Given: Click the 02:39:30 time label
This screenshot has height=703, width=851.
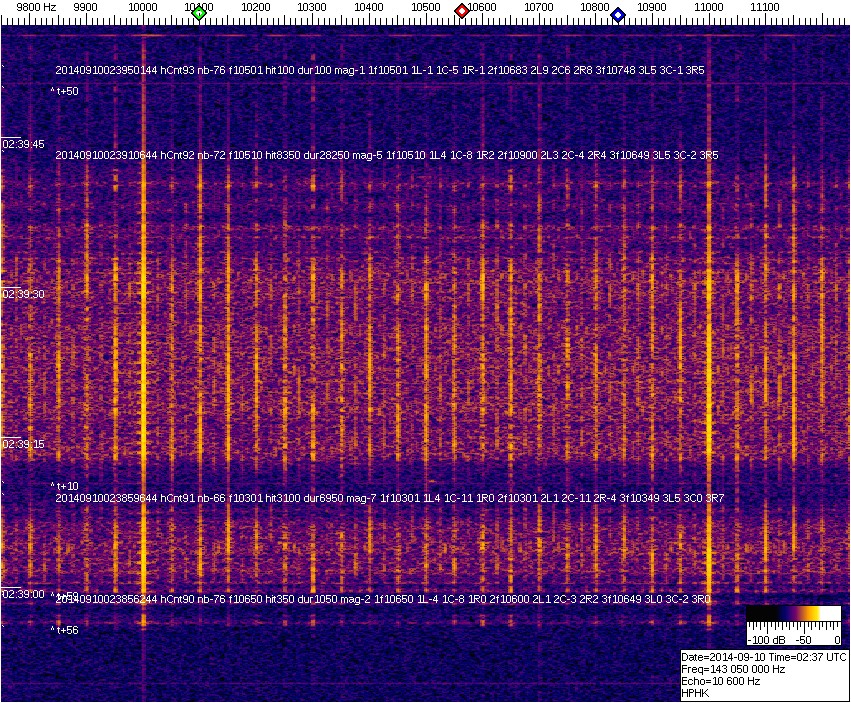Looking at the screenshot, I should point(24,294).
